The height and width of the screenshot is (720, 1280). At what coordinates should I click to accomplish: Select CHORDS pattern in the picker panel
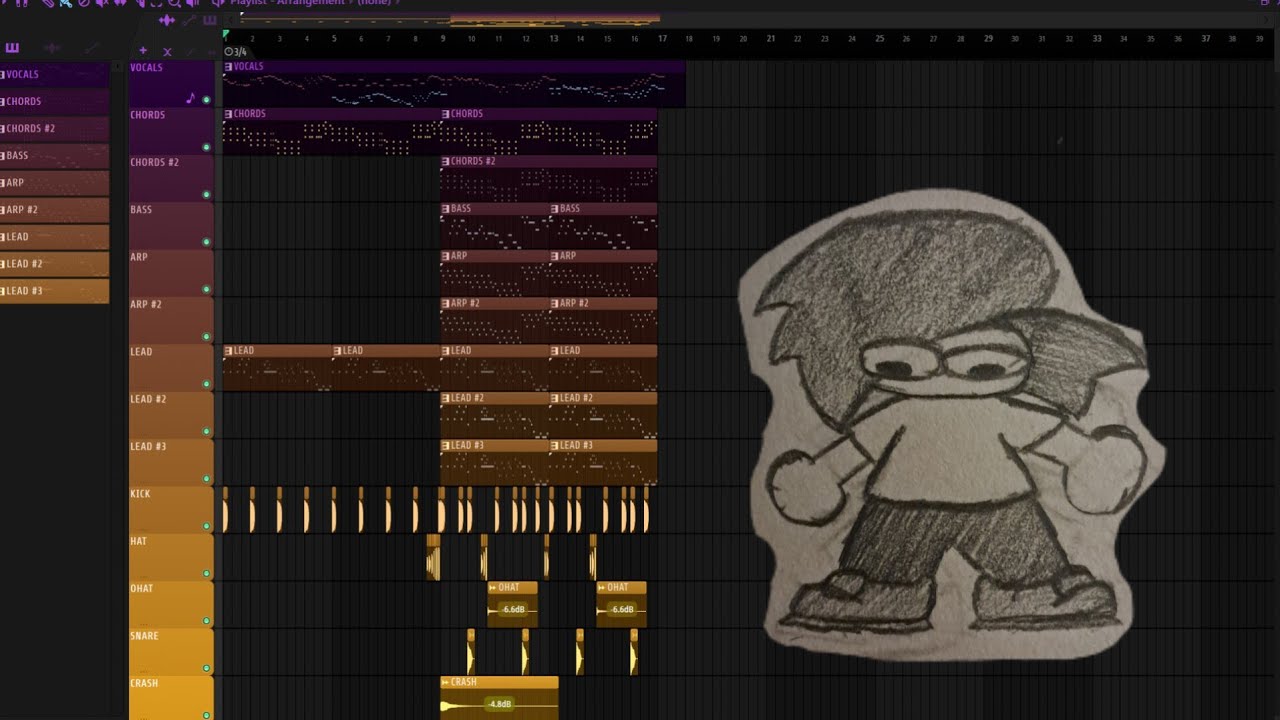click(x=54, y=101)
